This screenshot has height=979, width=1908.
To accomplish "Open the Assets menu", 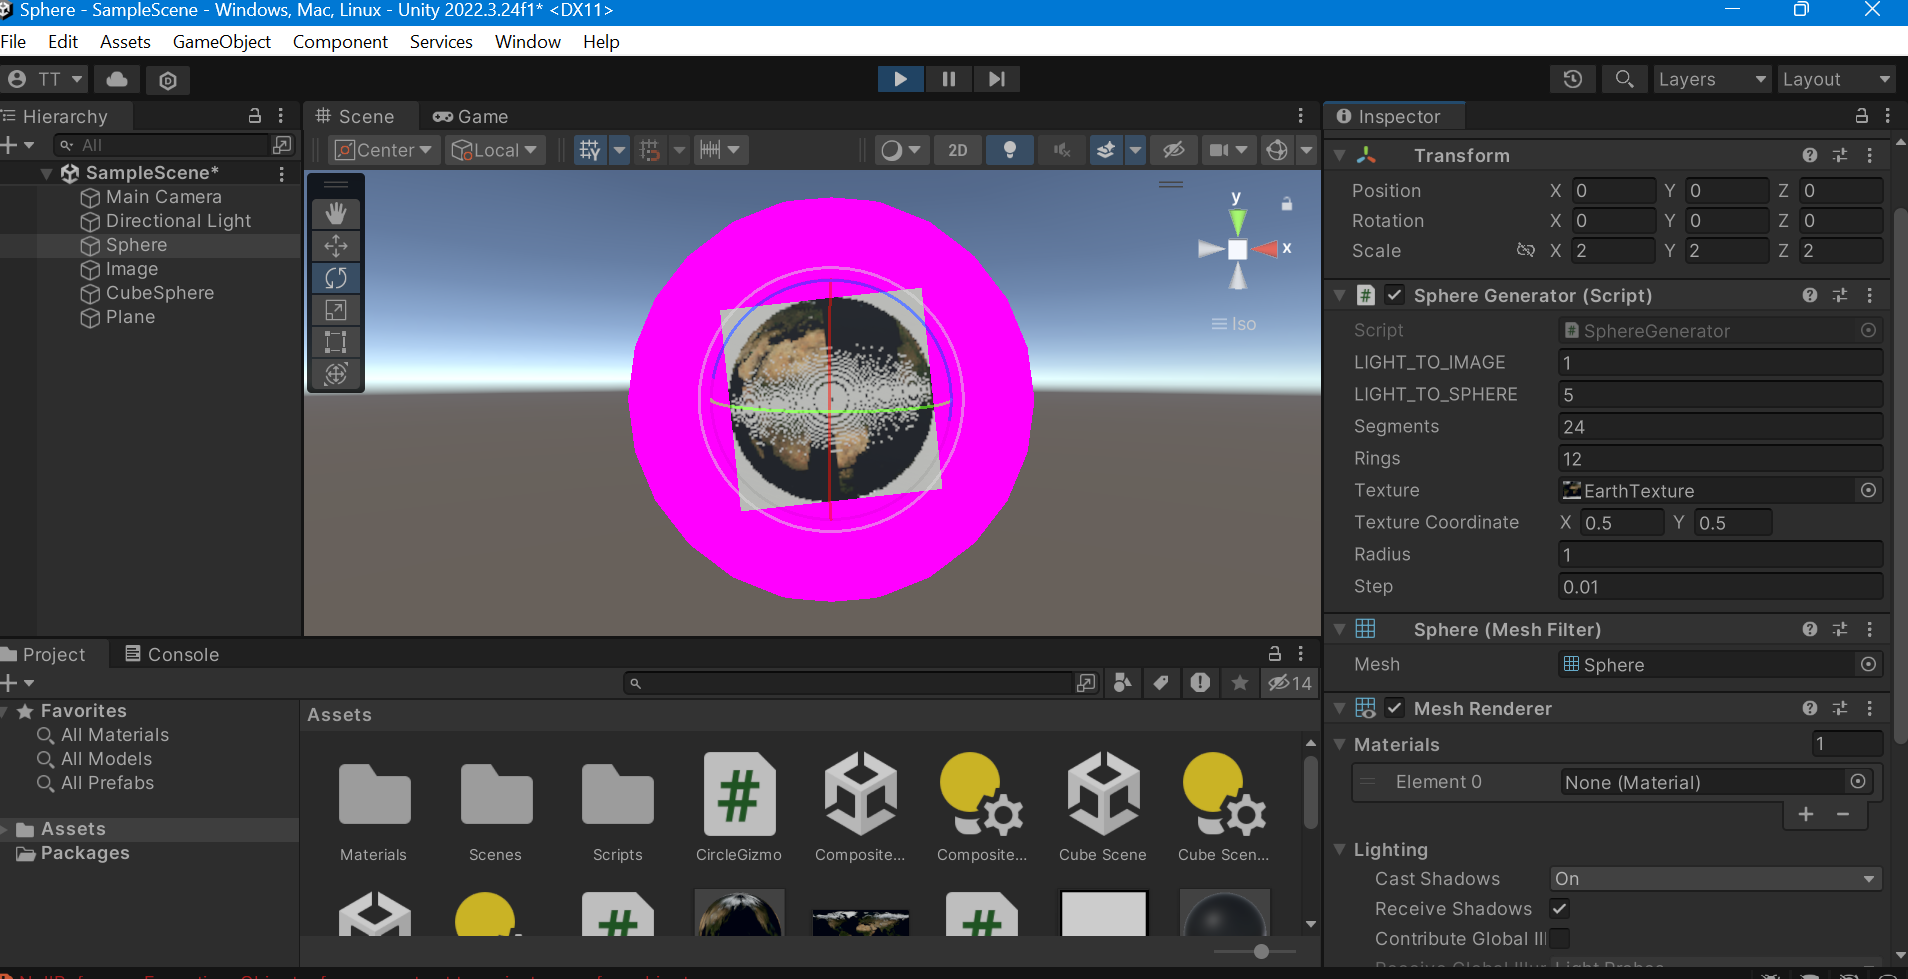I will [125, 41].
